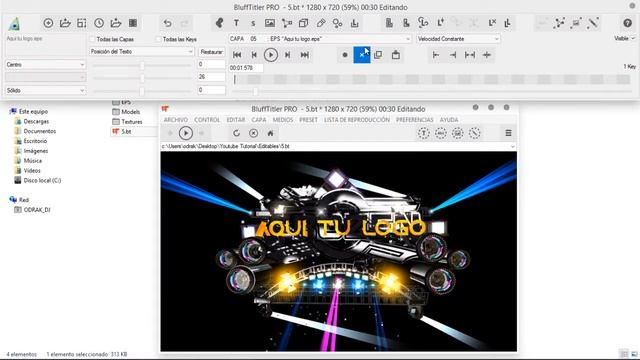The image size is (640, 360).
Task: Open the PREFERENCIAS menu
Action: [415, 120]
